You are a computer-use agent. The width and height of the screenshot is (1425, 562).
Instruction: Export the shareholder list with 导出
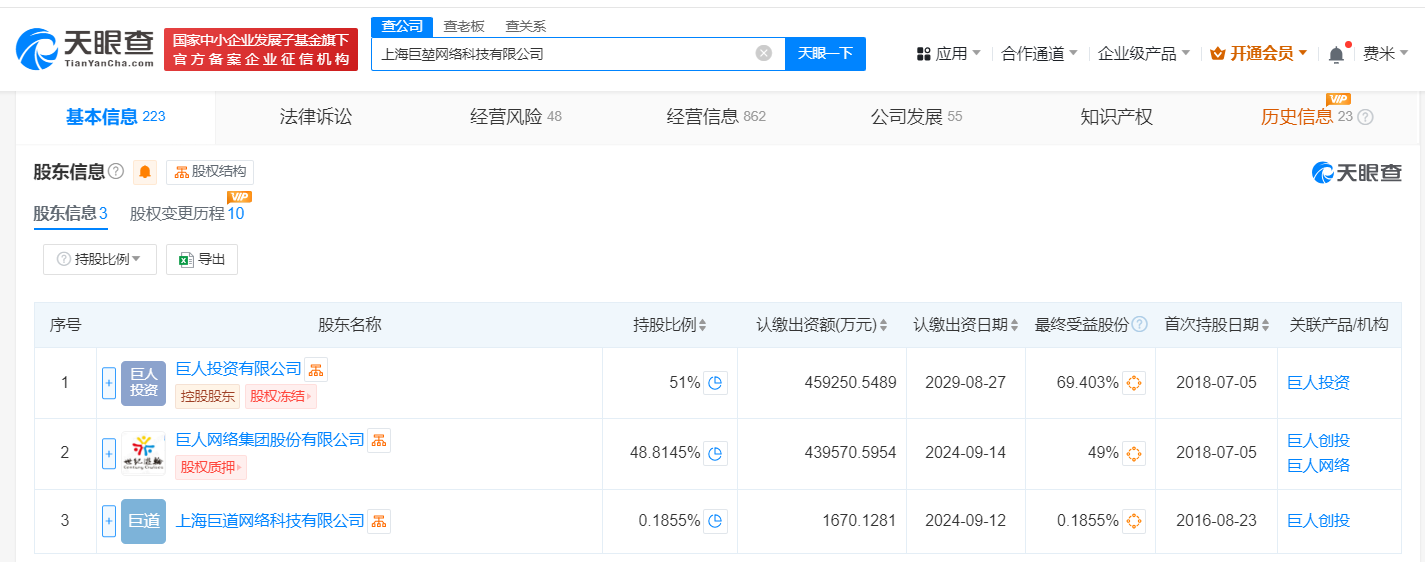(x=202, y=259)
